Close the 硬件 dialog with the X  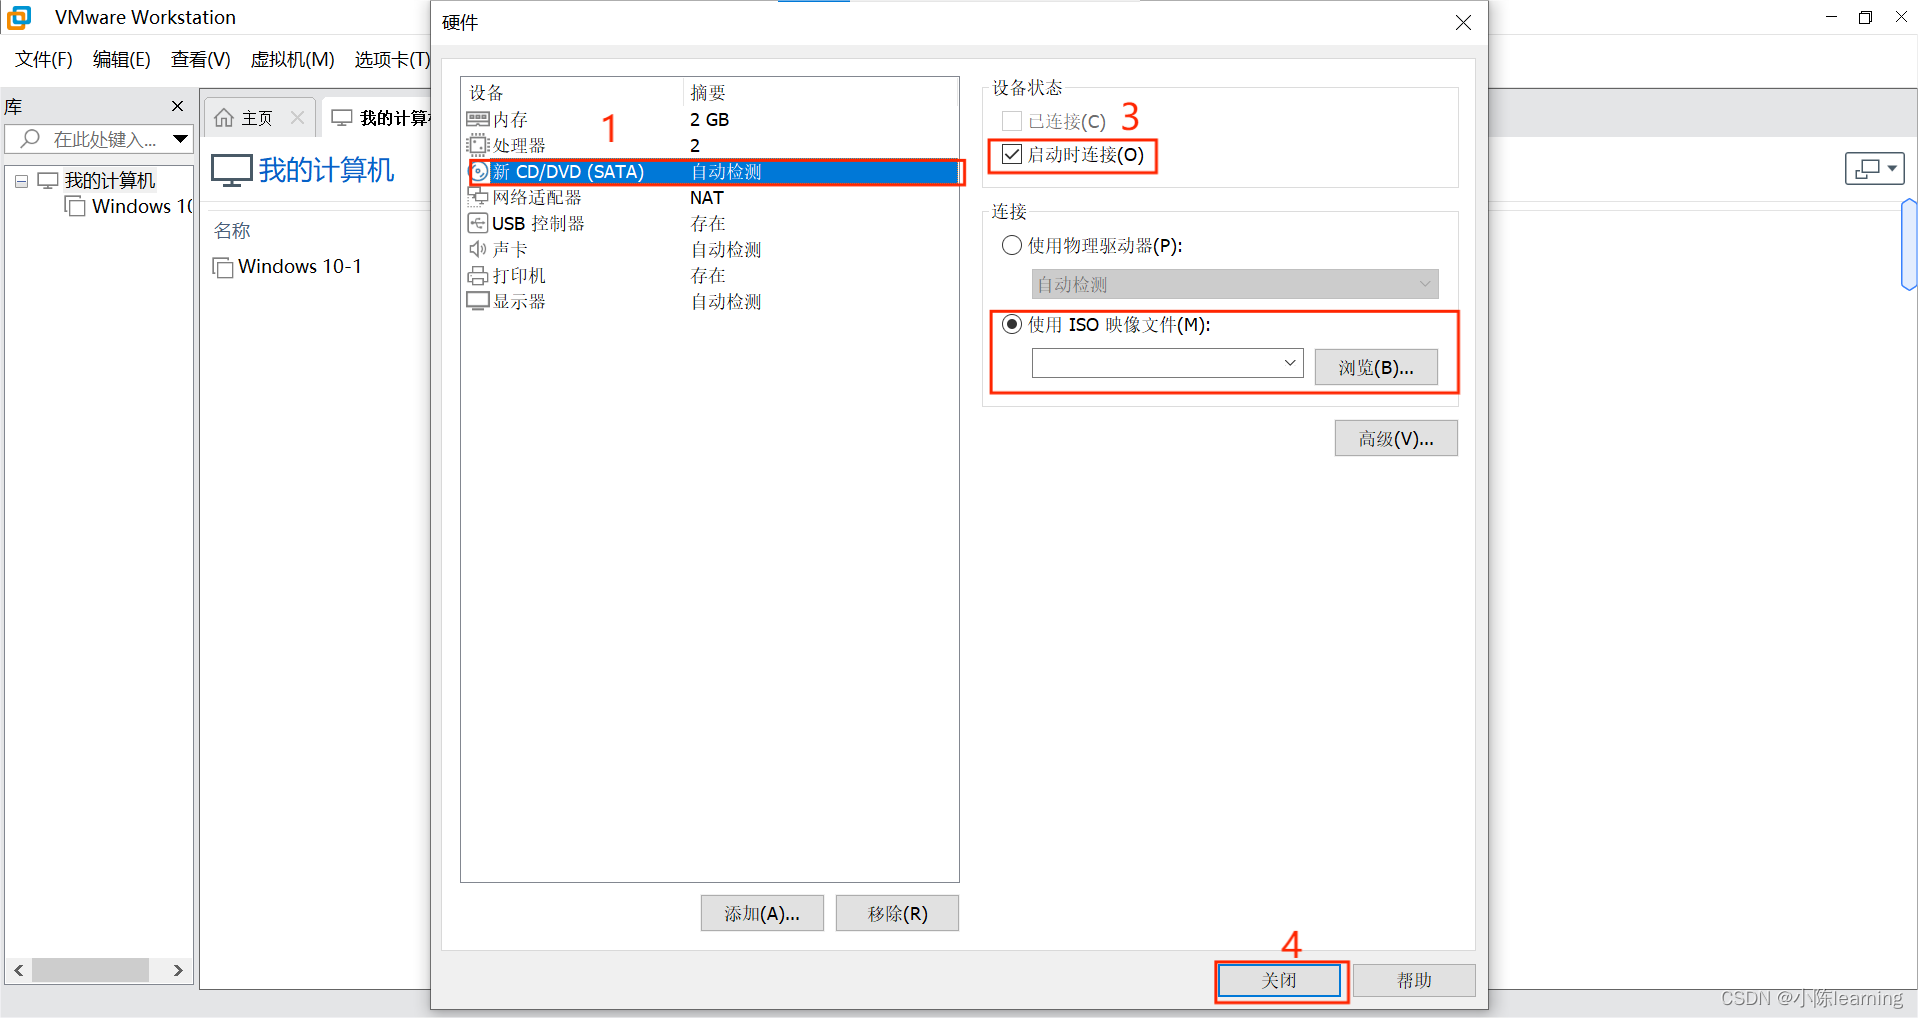(x=1463, y=22)
